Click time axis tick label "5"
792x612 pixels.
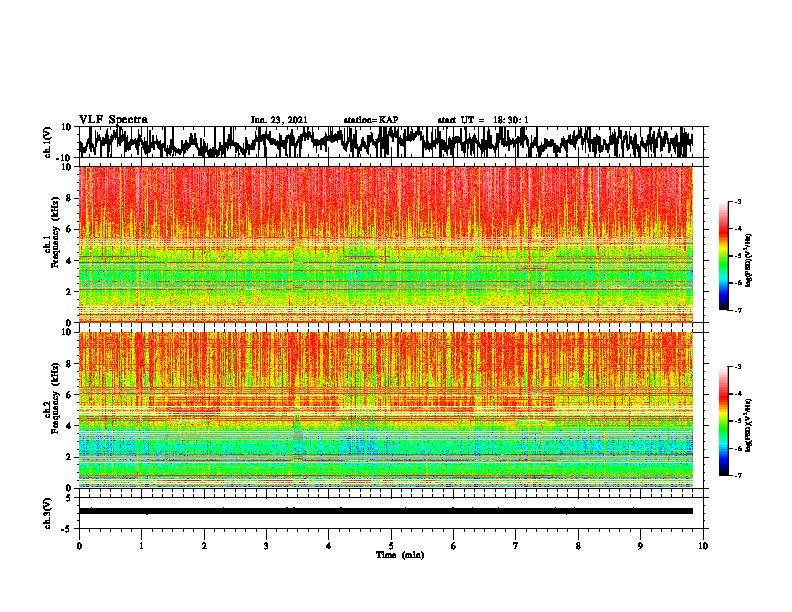click(x=391, y=546)
